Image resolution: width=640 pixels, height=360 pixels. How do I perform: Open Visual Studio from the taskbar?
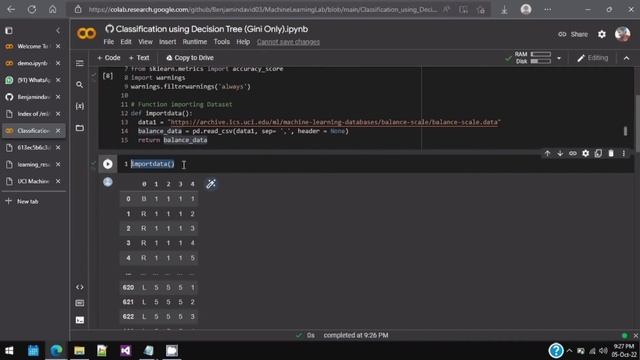point(125,351)
